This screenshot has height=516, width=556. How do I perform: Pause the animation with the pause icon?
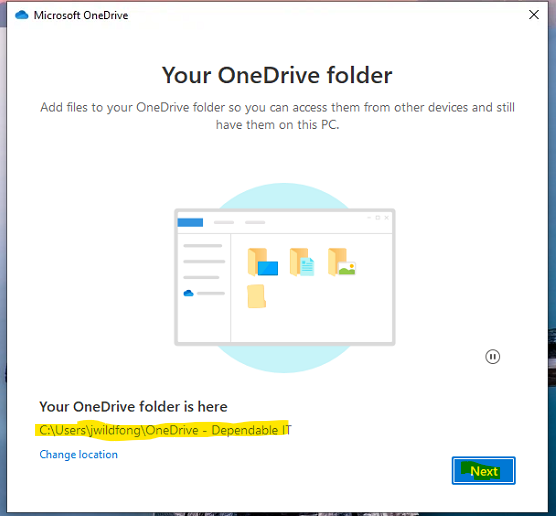(x=493, y=356)
